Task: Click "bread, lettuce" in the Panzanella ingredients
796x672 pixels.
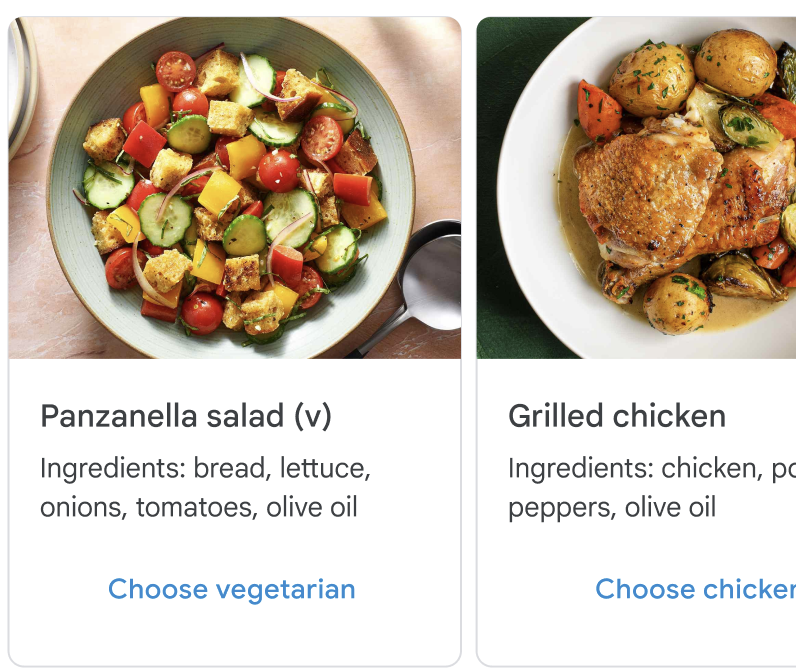Action: [282, 468]
